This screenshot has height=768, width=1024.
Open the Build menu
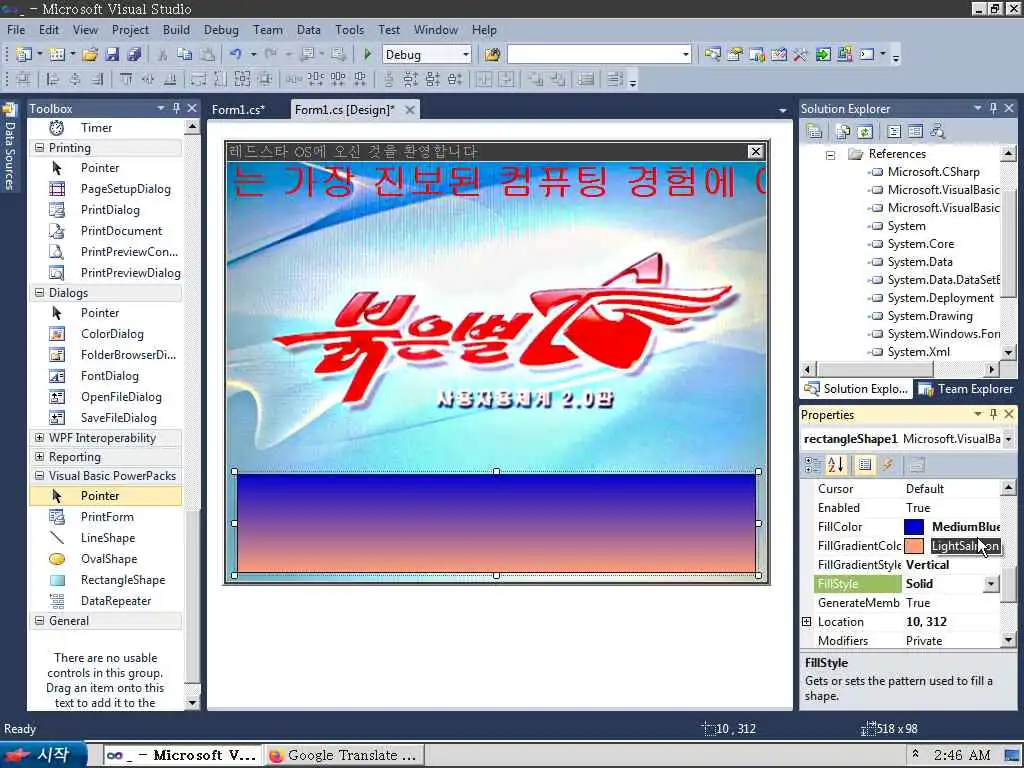pyautogui.click(x=176, y=29)
